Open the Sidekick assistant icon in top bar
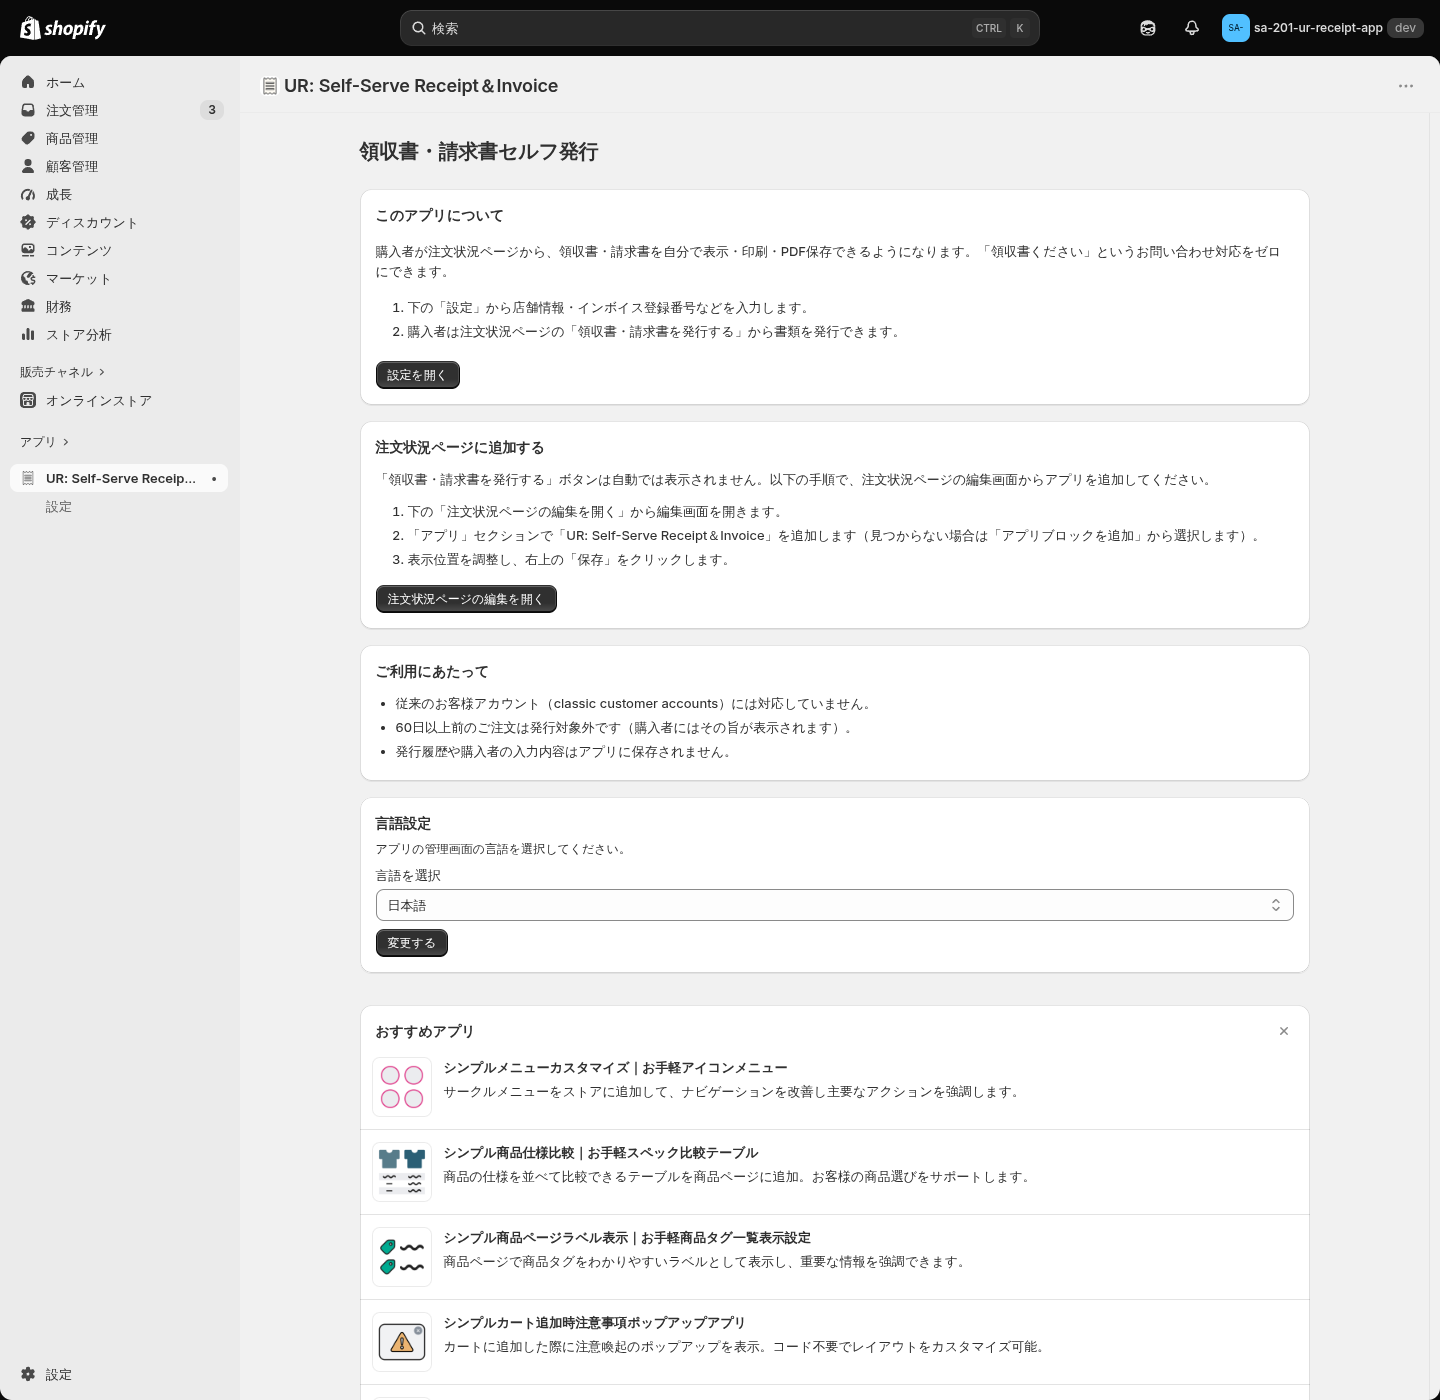This screenshot has height=1400, width=1440. 1148,28
